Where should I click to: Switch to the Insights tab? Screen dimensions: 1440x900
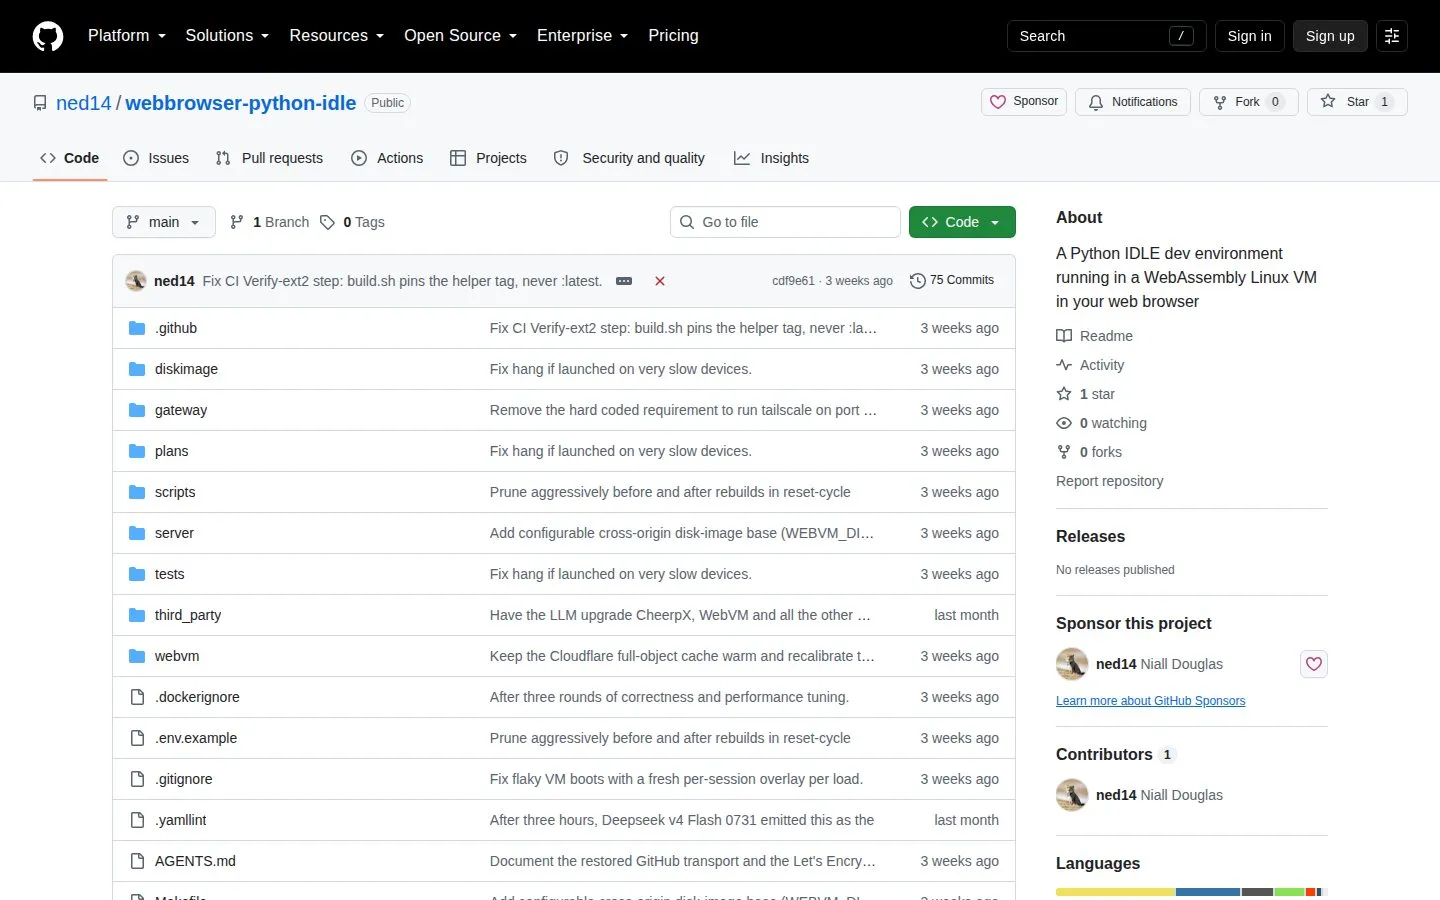771,158
